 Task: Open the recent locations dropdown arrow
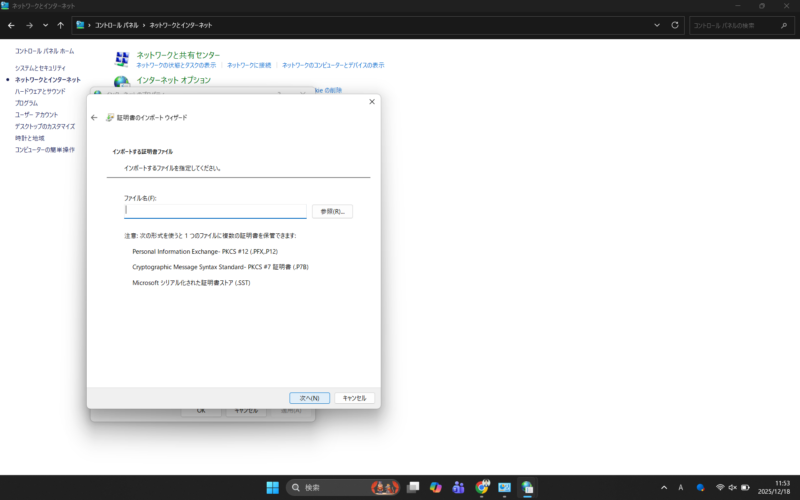[45, 25]
